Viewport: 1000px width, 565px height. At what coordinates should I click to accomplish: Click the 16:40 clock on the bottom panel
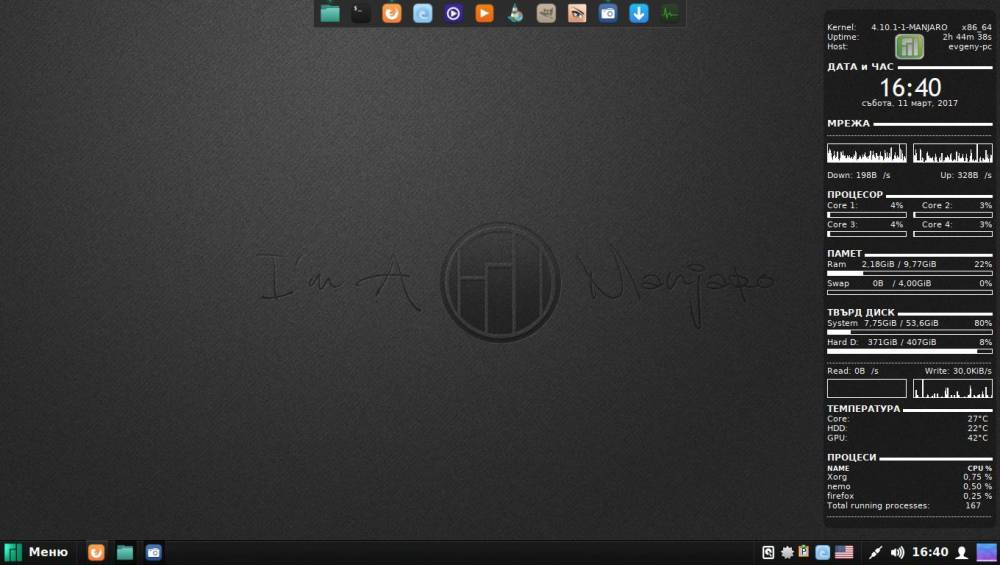(x=930, y=552)
